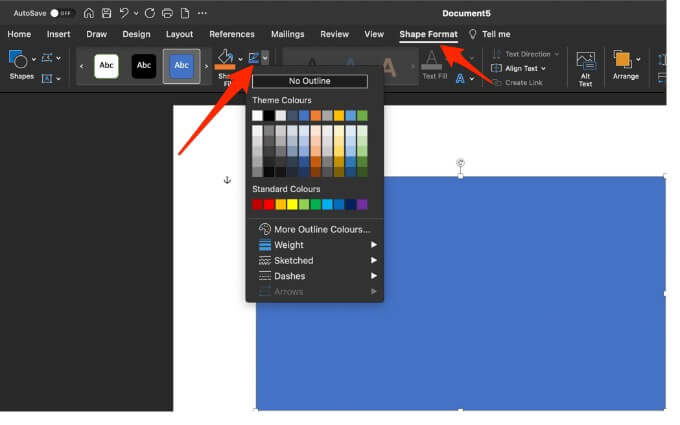
Task: Click the palette icon for more colours
Action: [x=265, y=229]
